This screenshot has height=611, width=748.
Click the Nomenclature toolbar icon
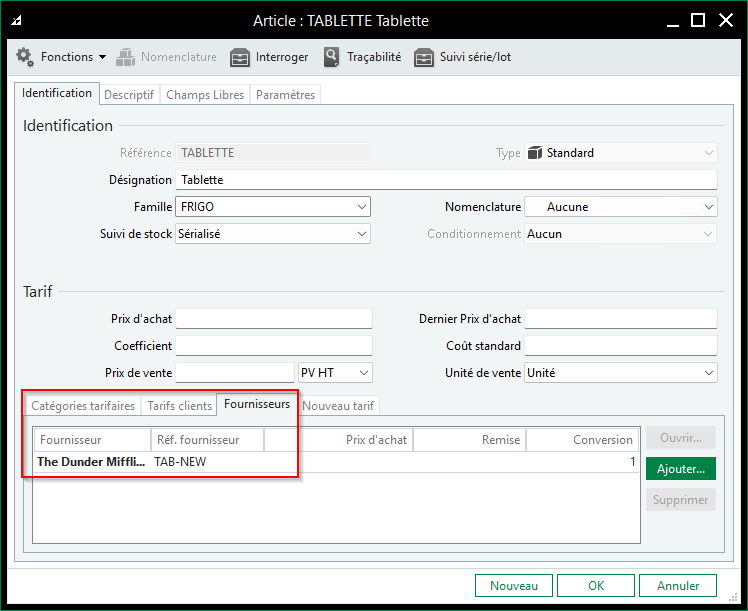coord(125,57)
